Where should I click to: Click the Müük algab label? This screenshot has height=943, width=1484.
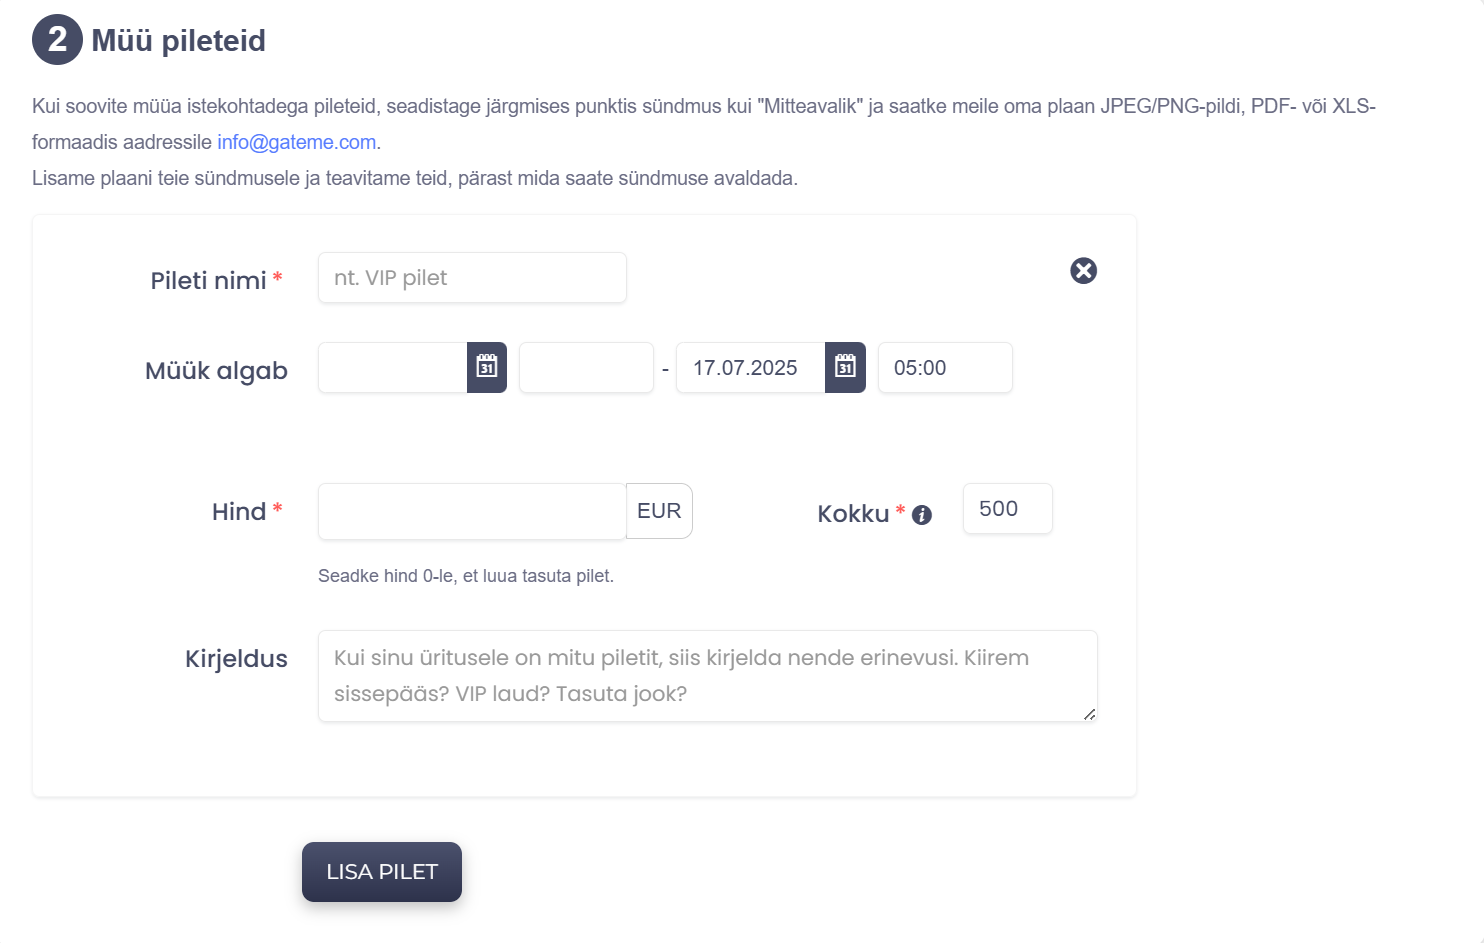pos(216,371)
